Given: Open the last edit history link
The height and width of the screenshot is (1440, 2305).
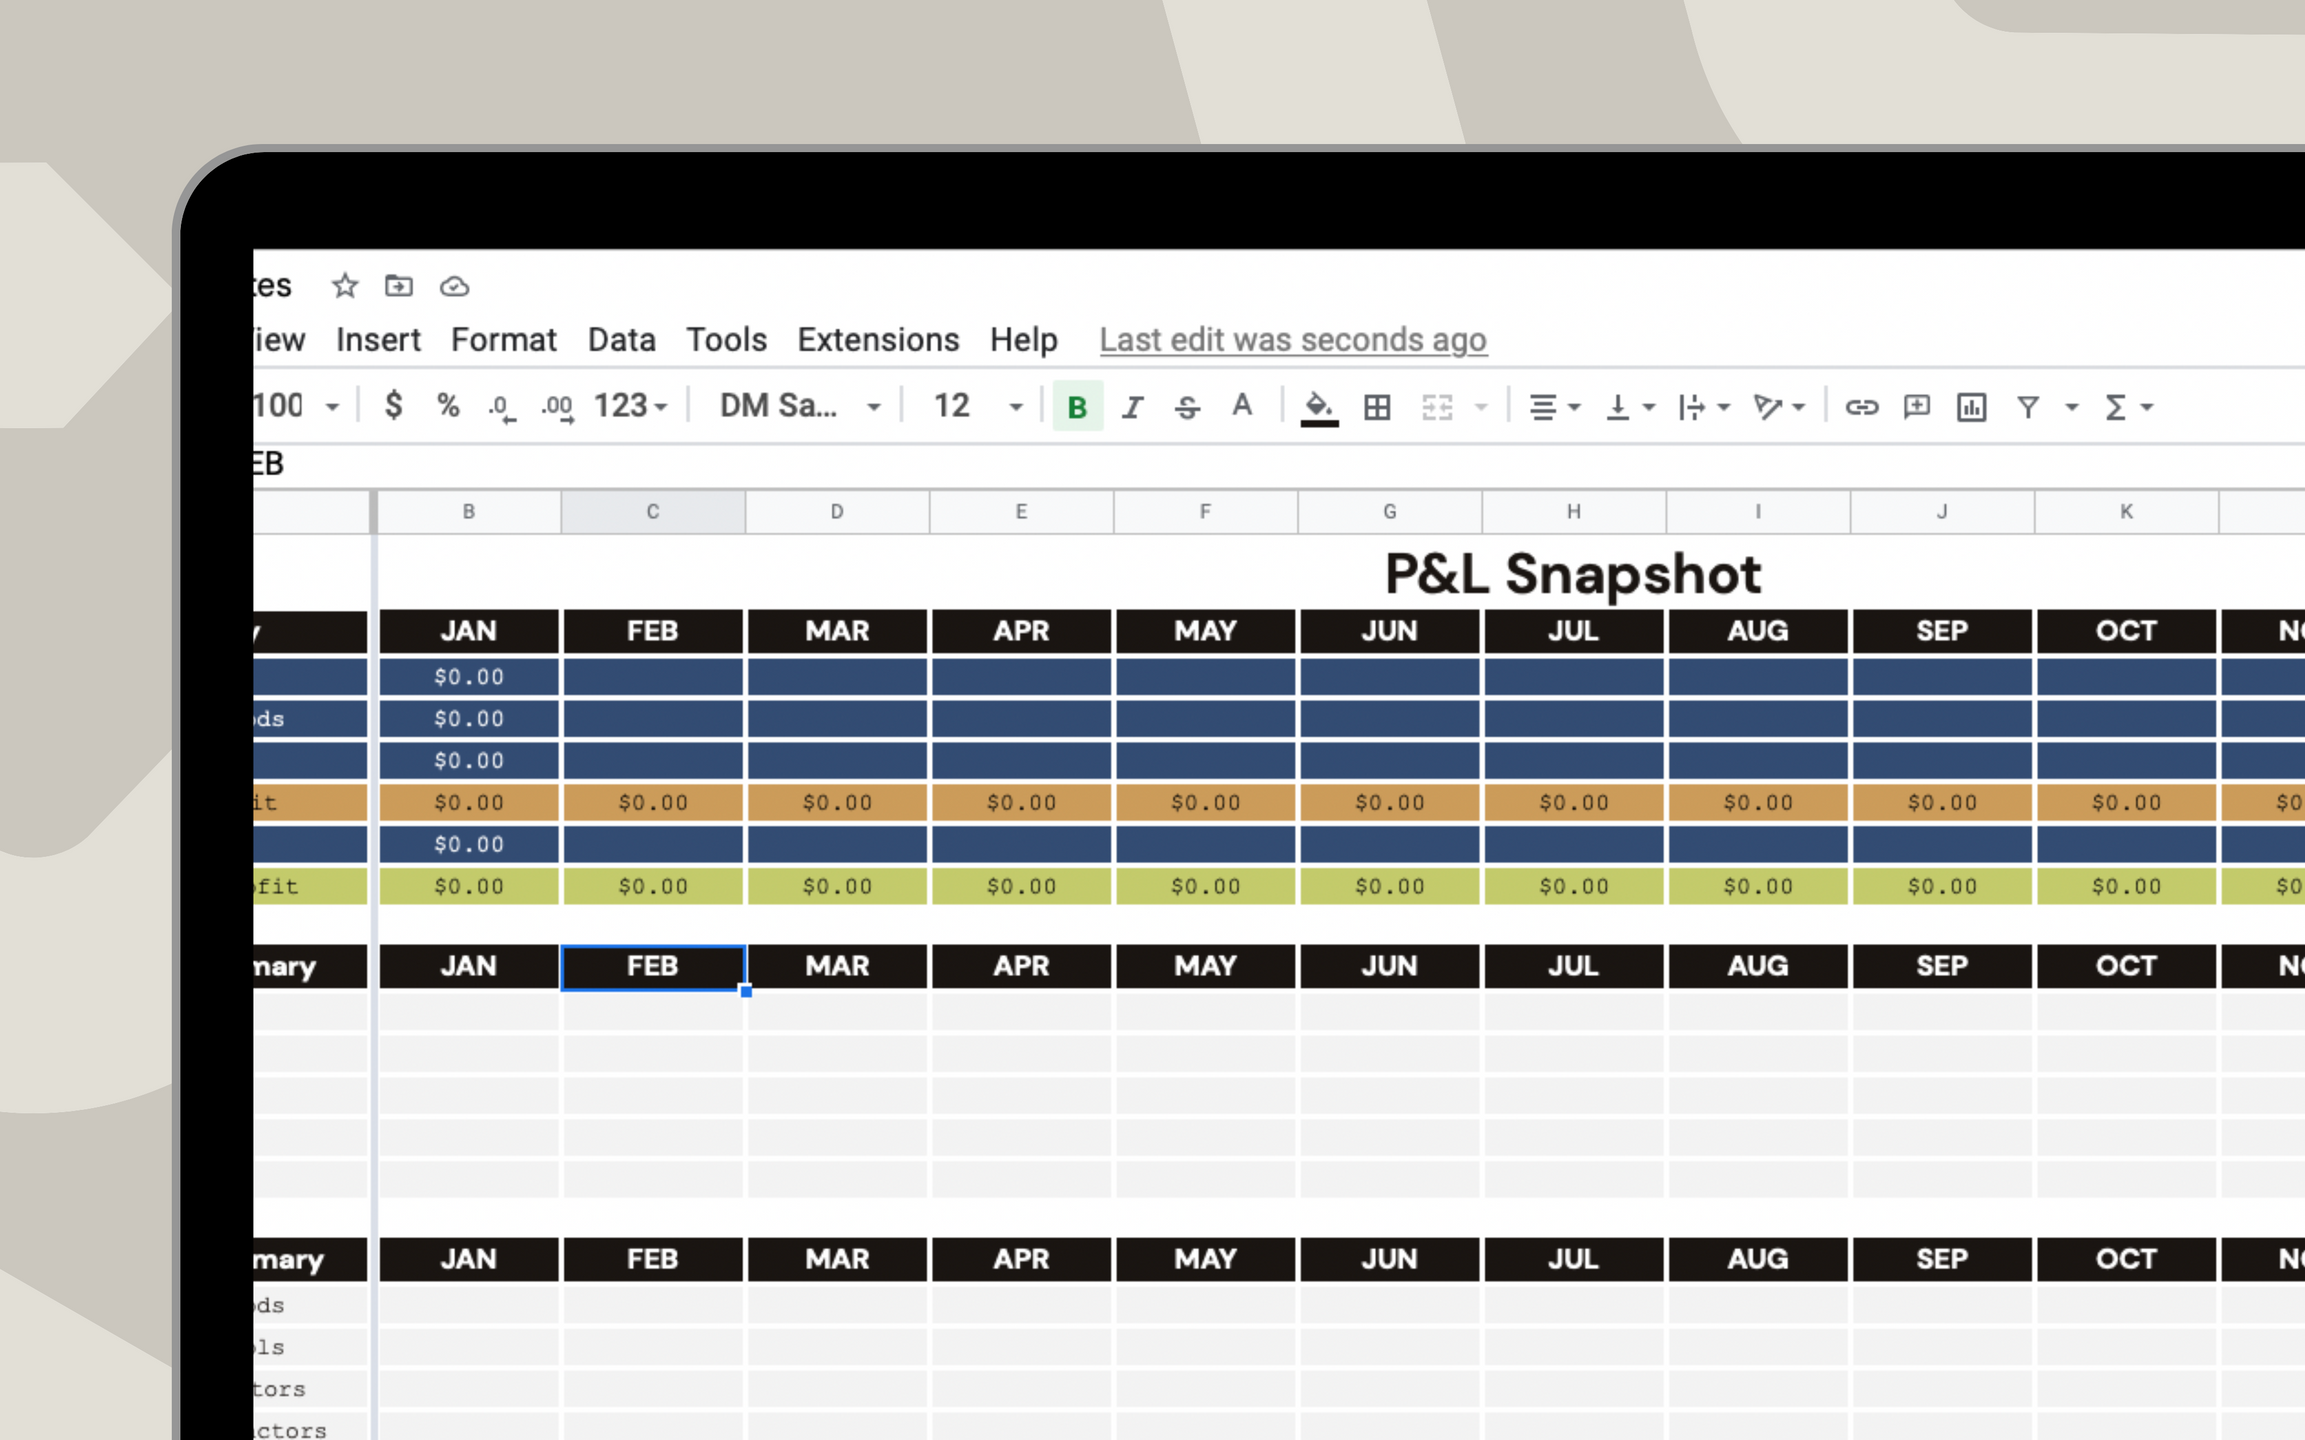Looking at the screenshot, I should (1292, 340).
